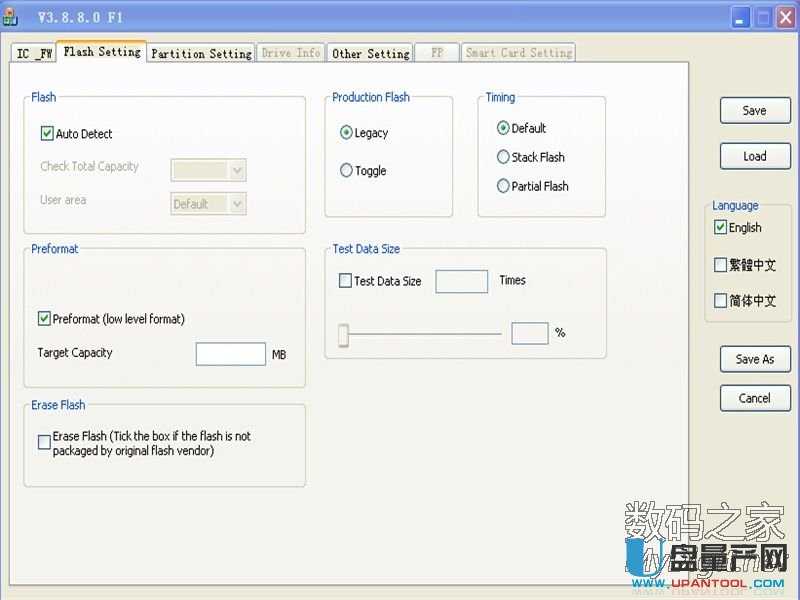Toggle Preformat (low level format) checkbox

(44, 319)
